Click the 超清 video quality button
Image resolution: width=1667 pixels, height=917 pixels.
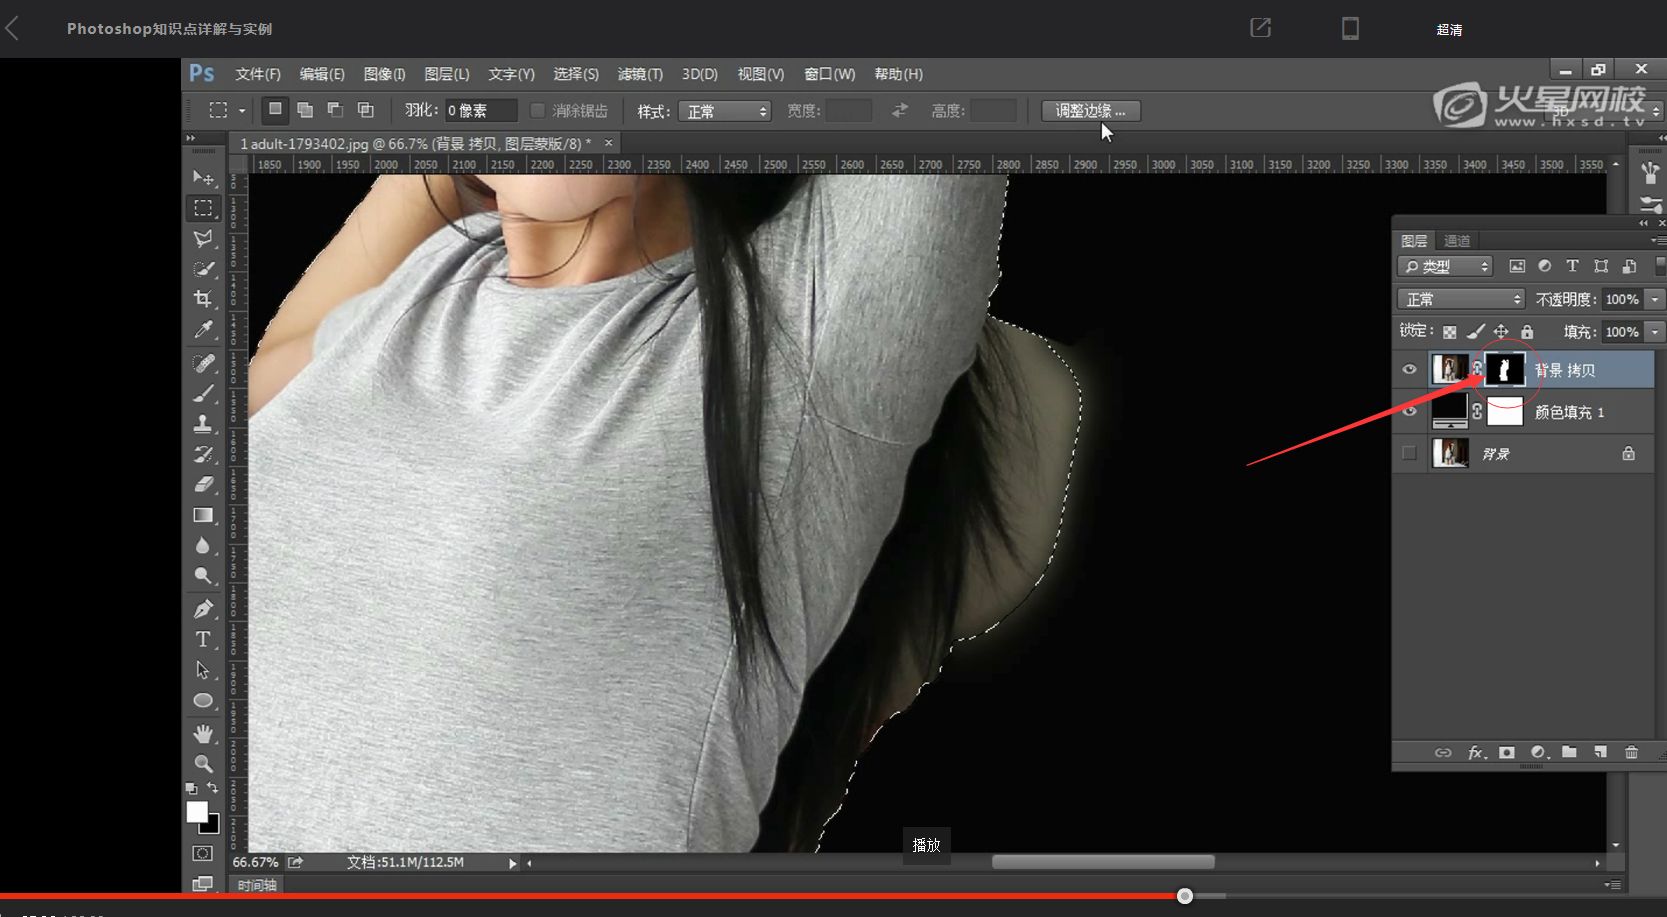pos(1449,30)
